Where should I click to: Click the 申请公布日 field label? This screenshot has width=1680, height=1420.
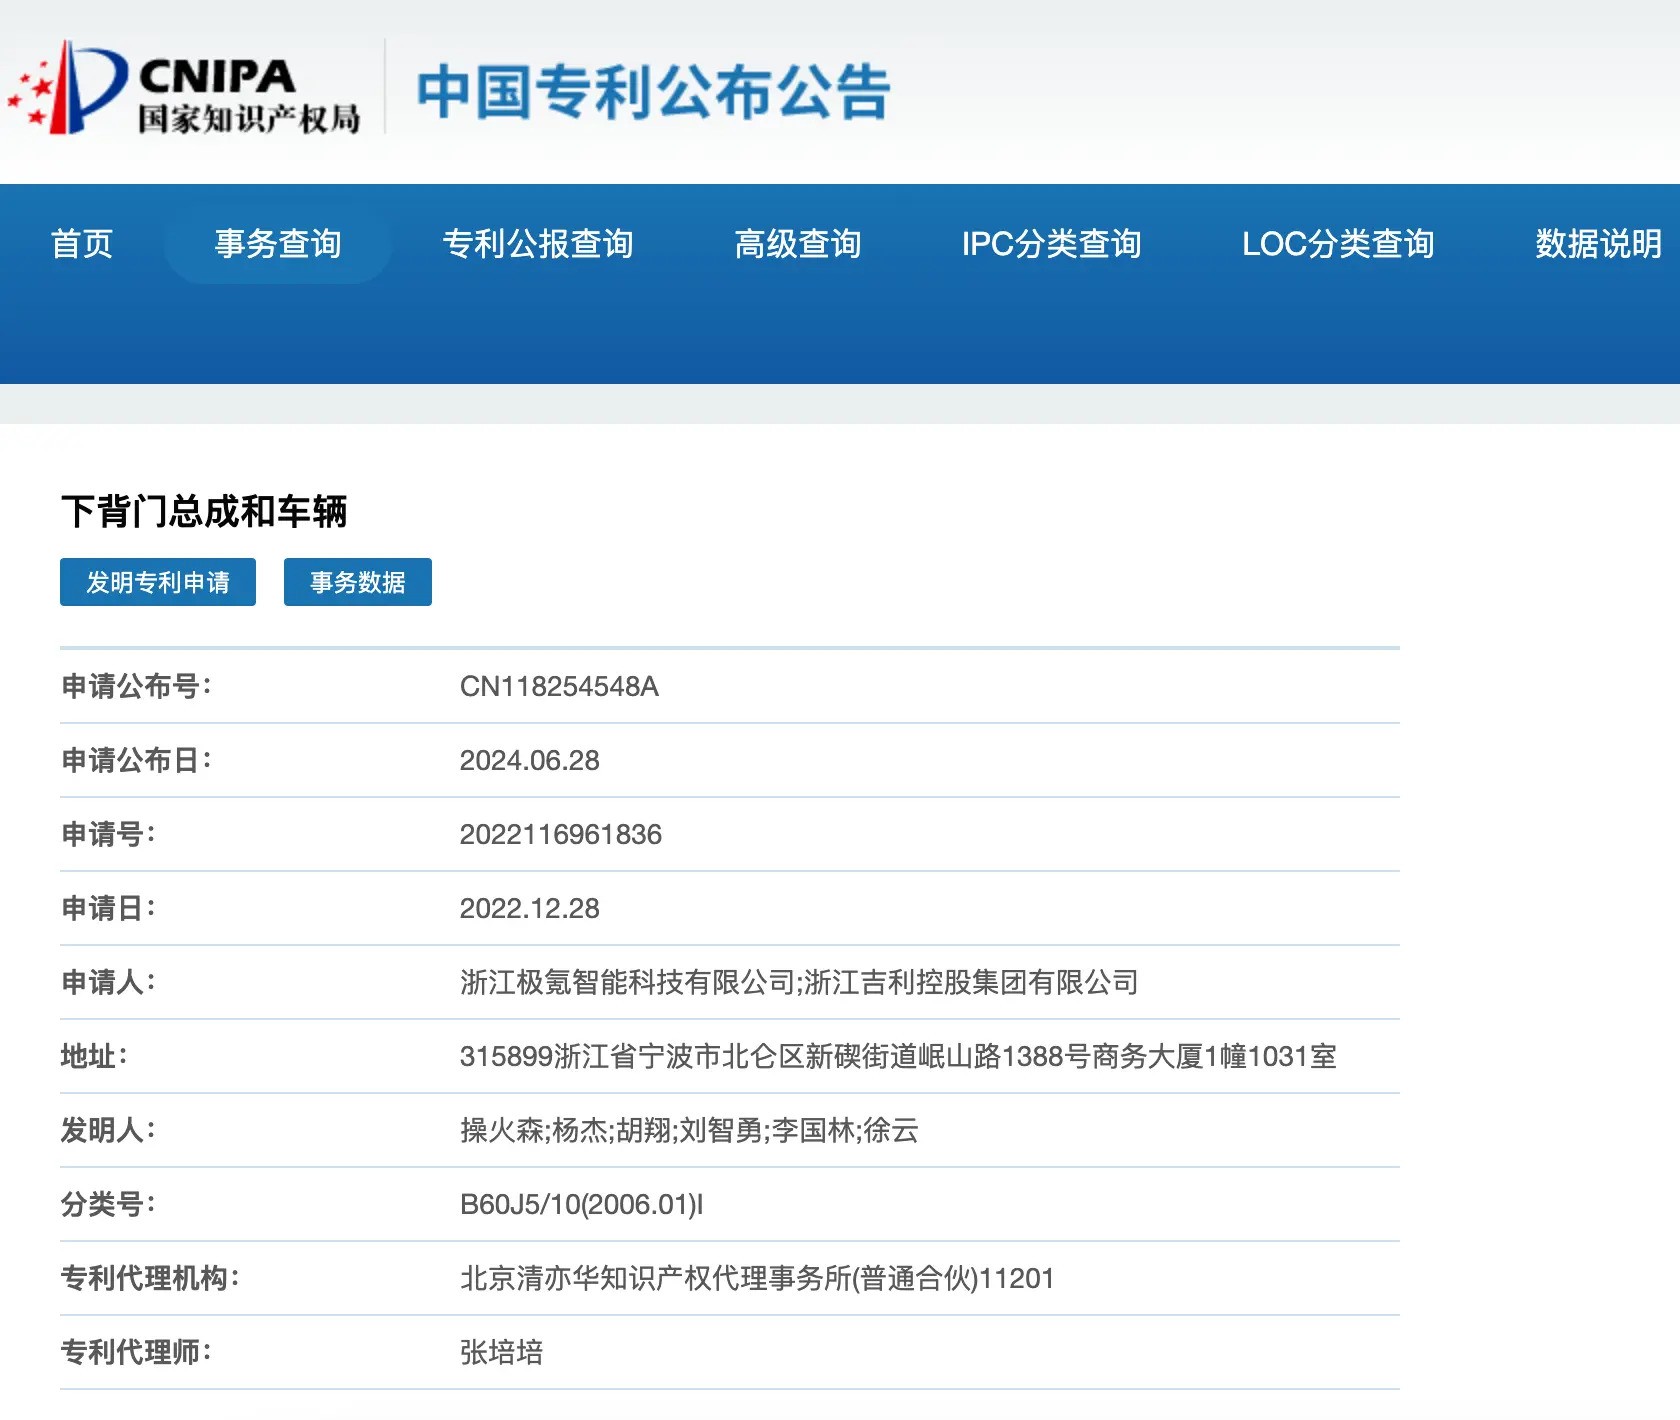click(137, 760)
